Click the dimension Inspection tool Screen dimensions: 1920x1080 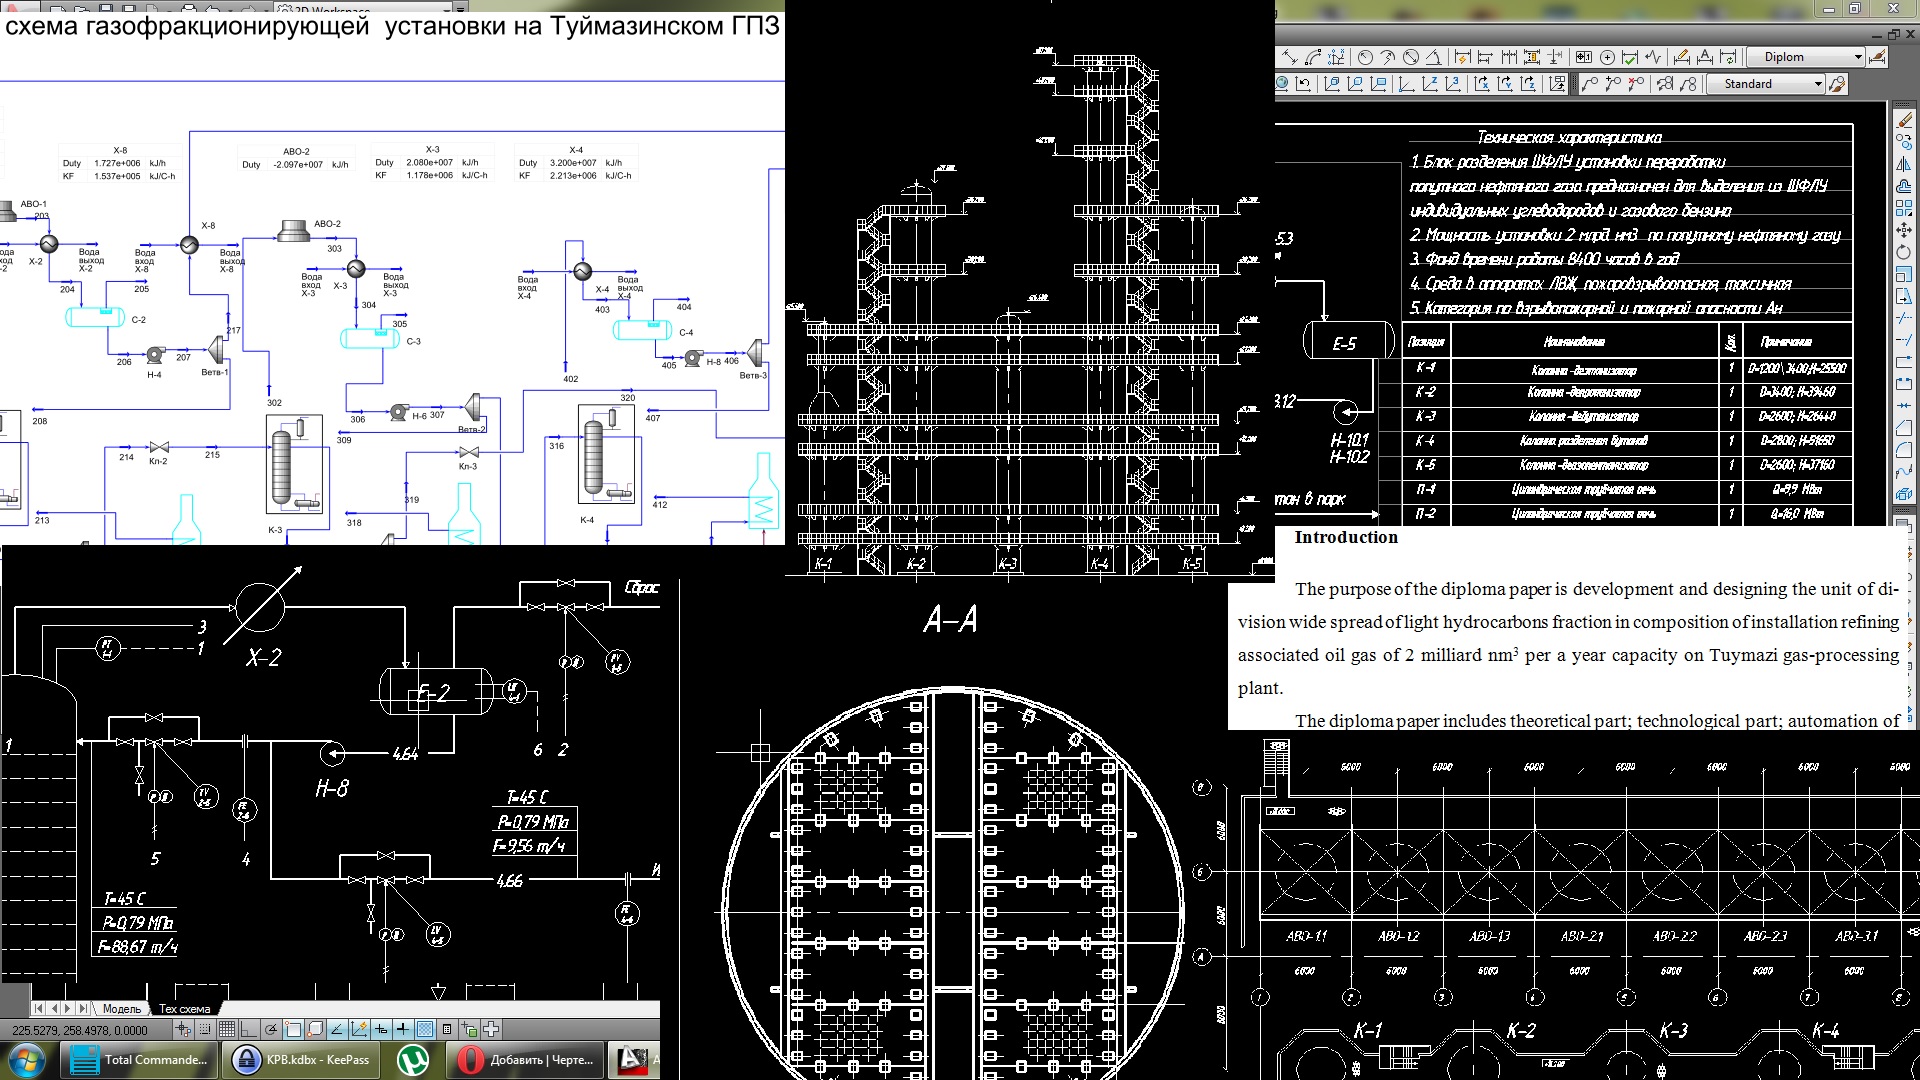[x=1629, y=57]
